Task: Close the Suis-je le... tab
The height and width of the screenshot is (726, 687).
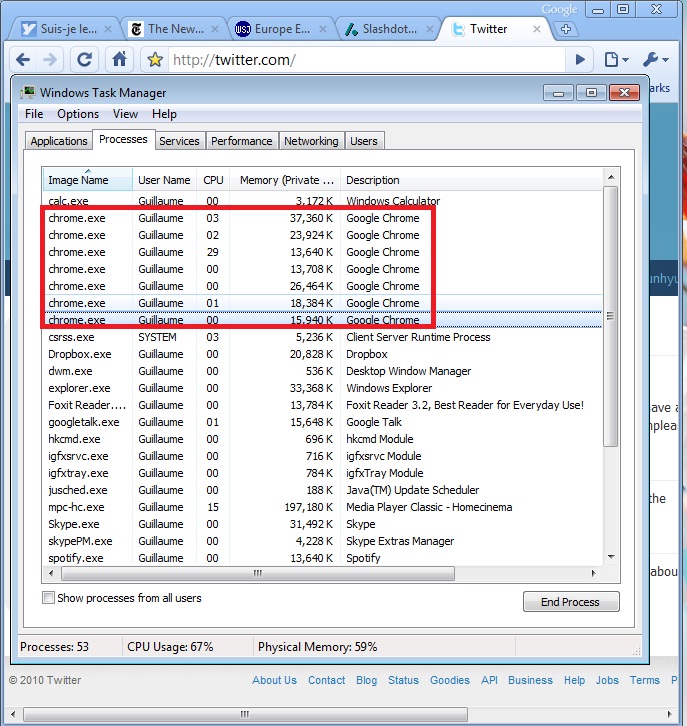Action: pyautogui.click(x=107, y=29)
